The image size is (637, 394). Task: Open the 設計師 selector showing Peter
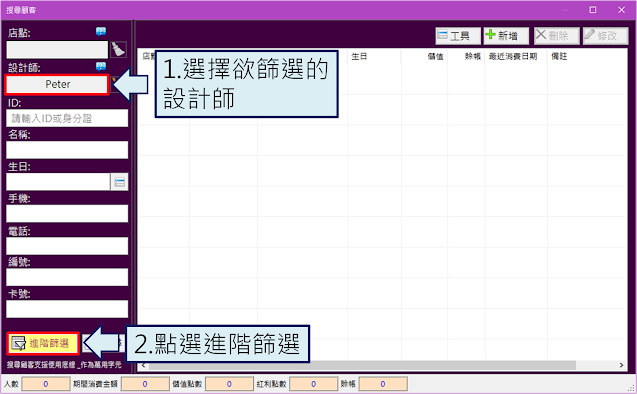57,84
